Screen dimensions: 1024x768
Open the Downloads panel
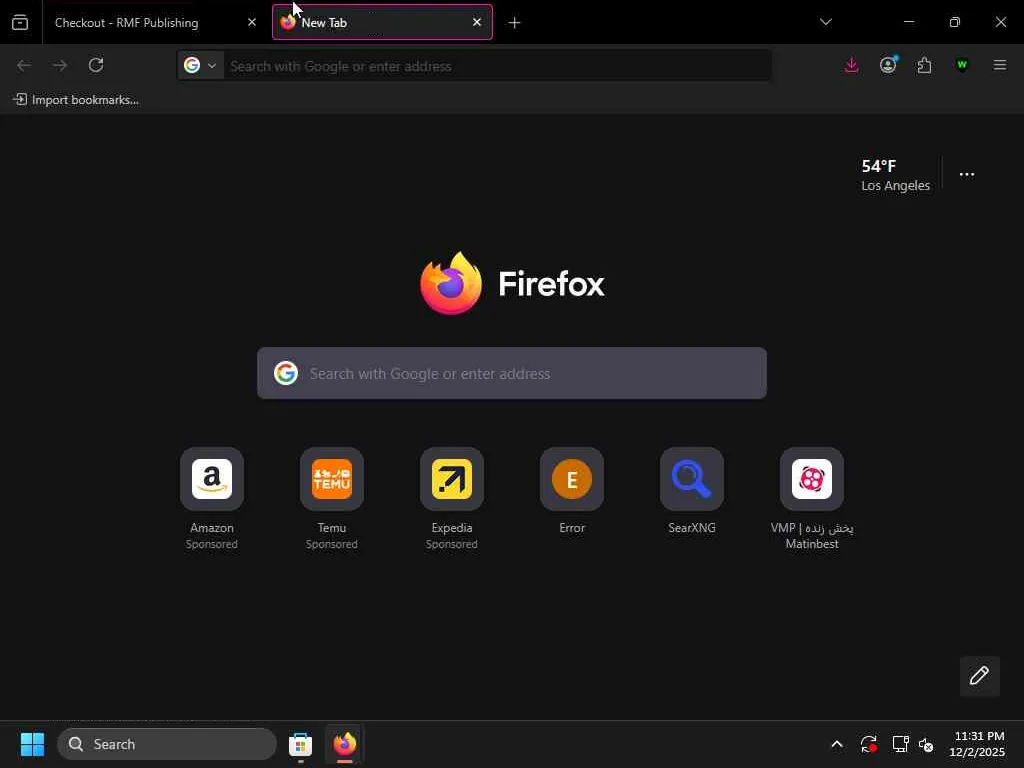click(852, 65)
